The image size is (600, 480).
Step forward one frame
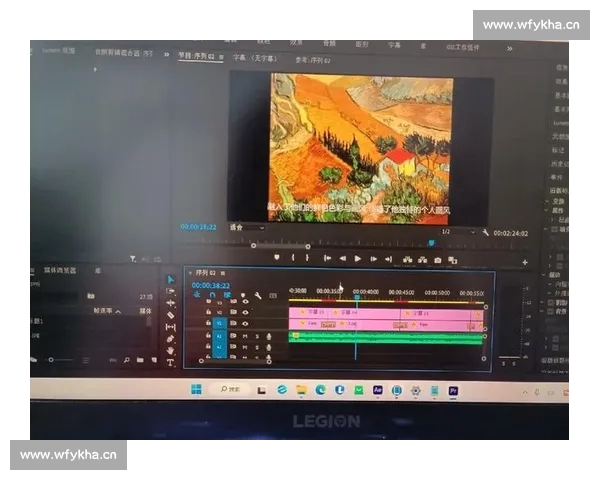click(373, 259)
